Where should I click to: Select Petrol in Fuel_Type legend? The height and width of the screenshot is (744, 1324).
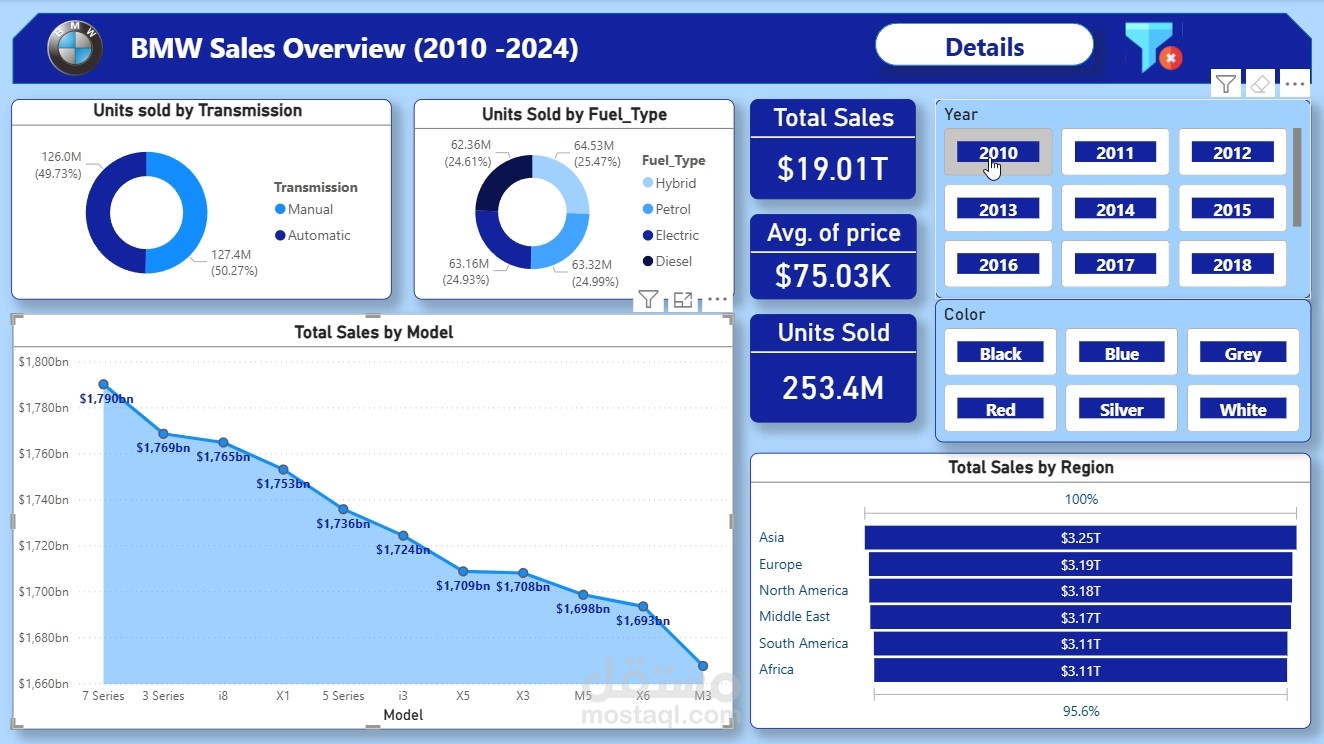click(x=666, y=209)
